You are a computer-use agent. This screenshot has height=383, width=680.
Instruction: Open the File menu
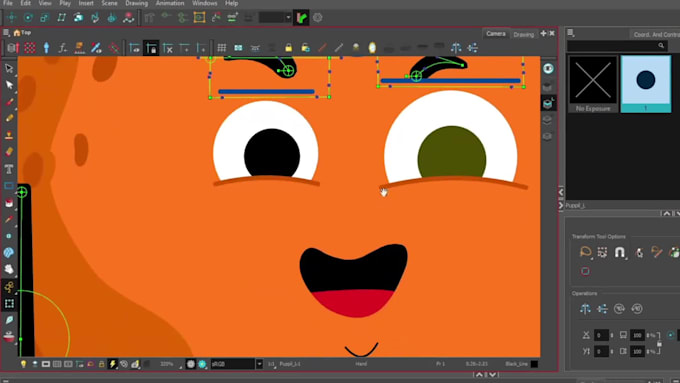[x=8, y=3]
